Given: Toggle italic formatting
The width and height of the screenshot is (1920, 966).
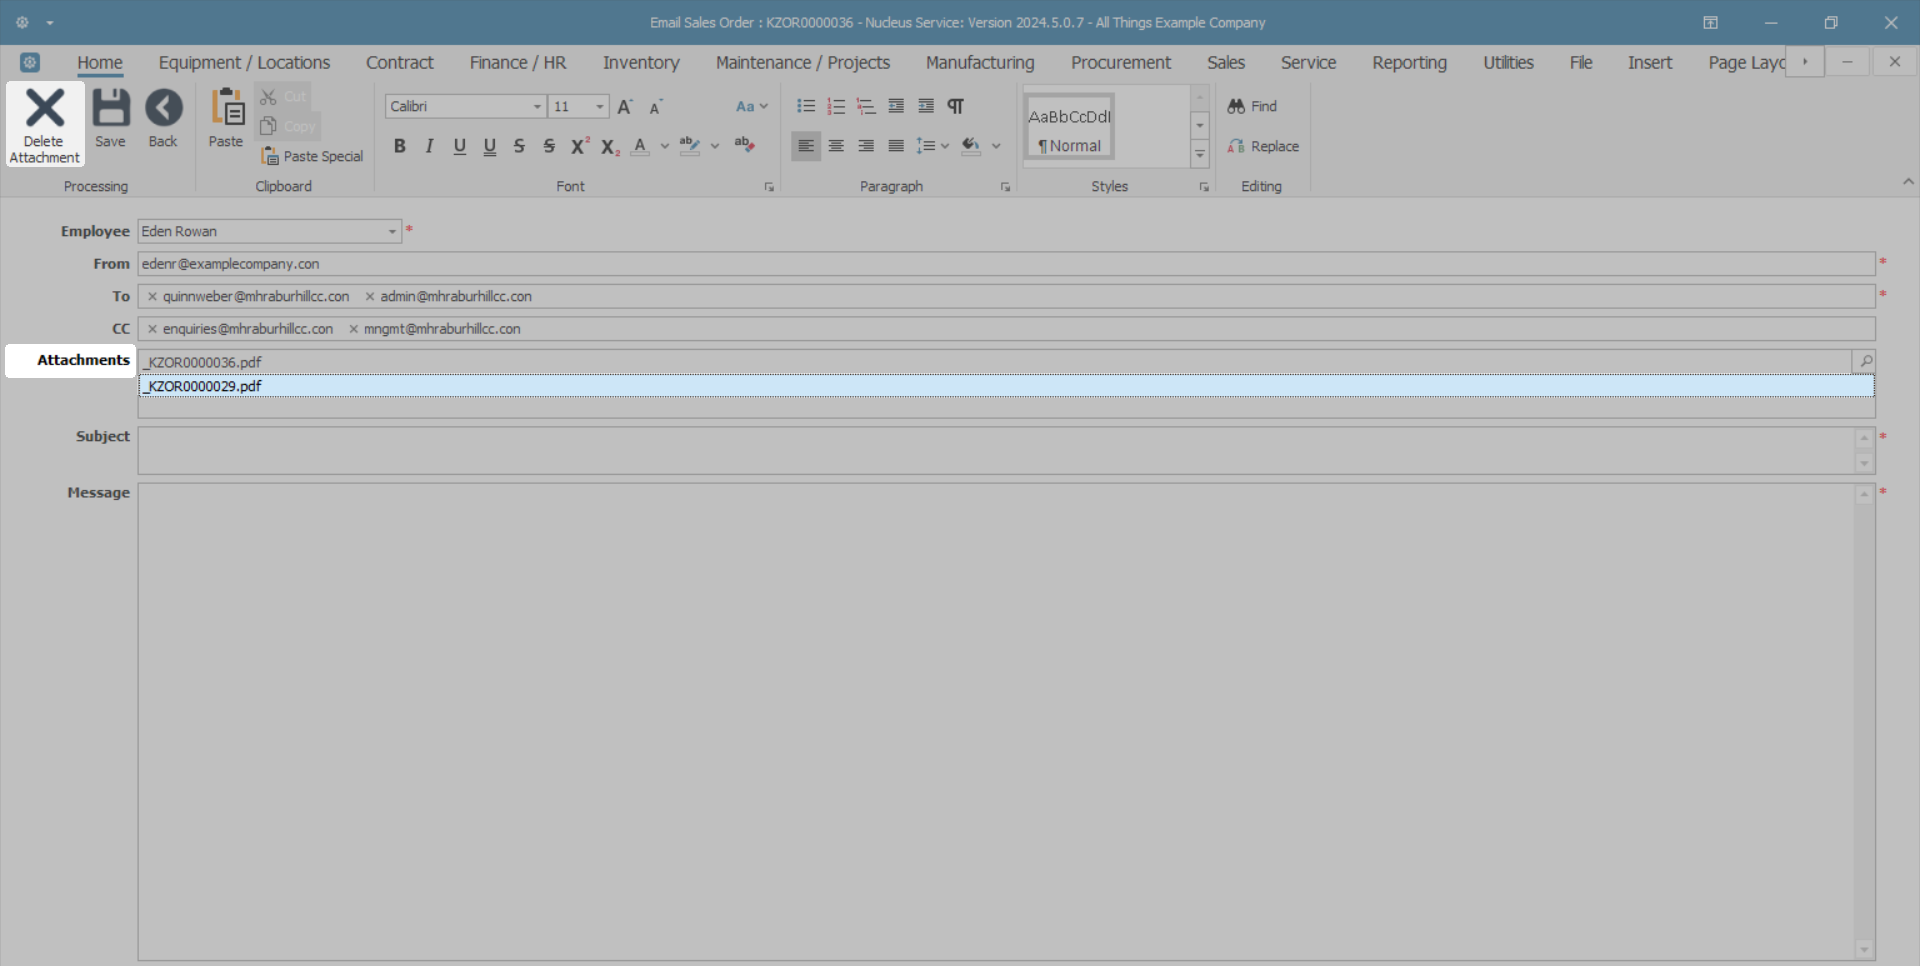Looking at the screenshot, I should tap(430, 146).
